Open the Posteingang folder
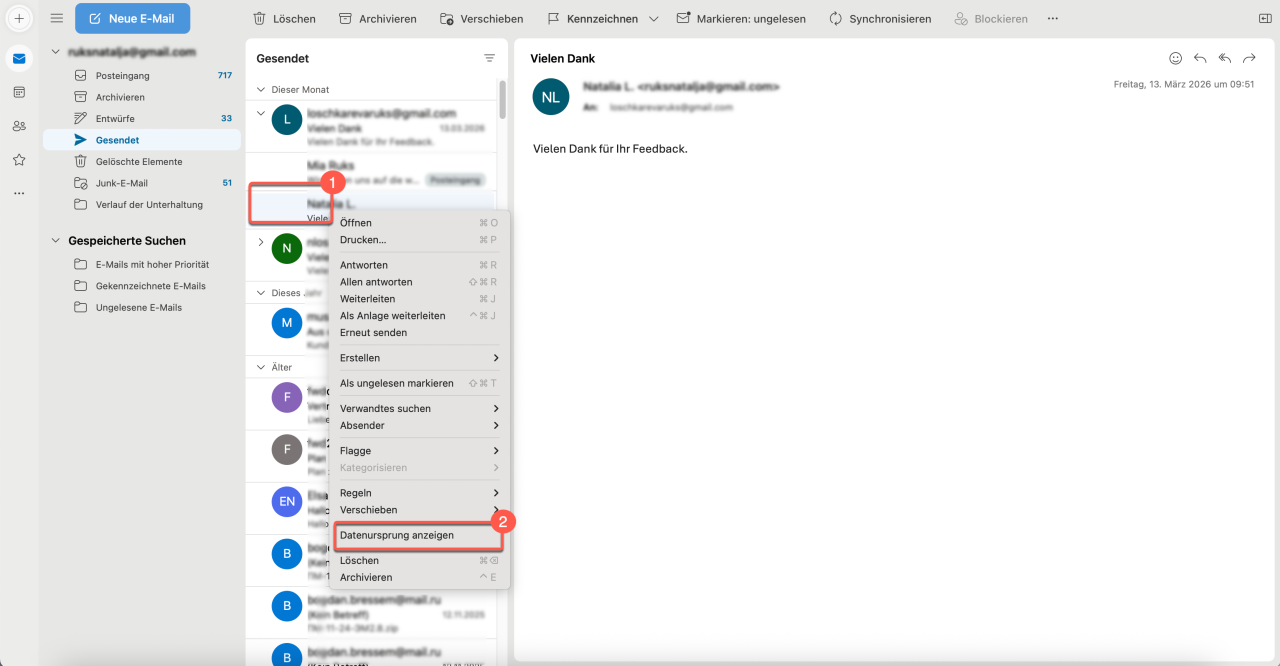 (142, 76)
